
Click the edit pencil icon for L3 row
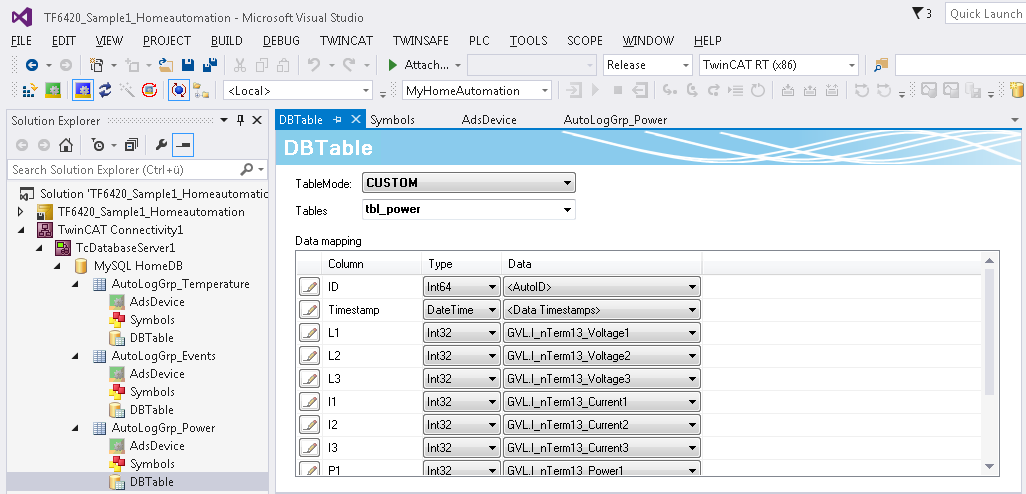pyautogui.click(x=309, y=378)
